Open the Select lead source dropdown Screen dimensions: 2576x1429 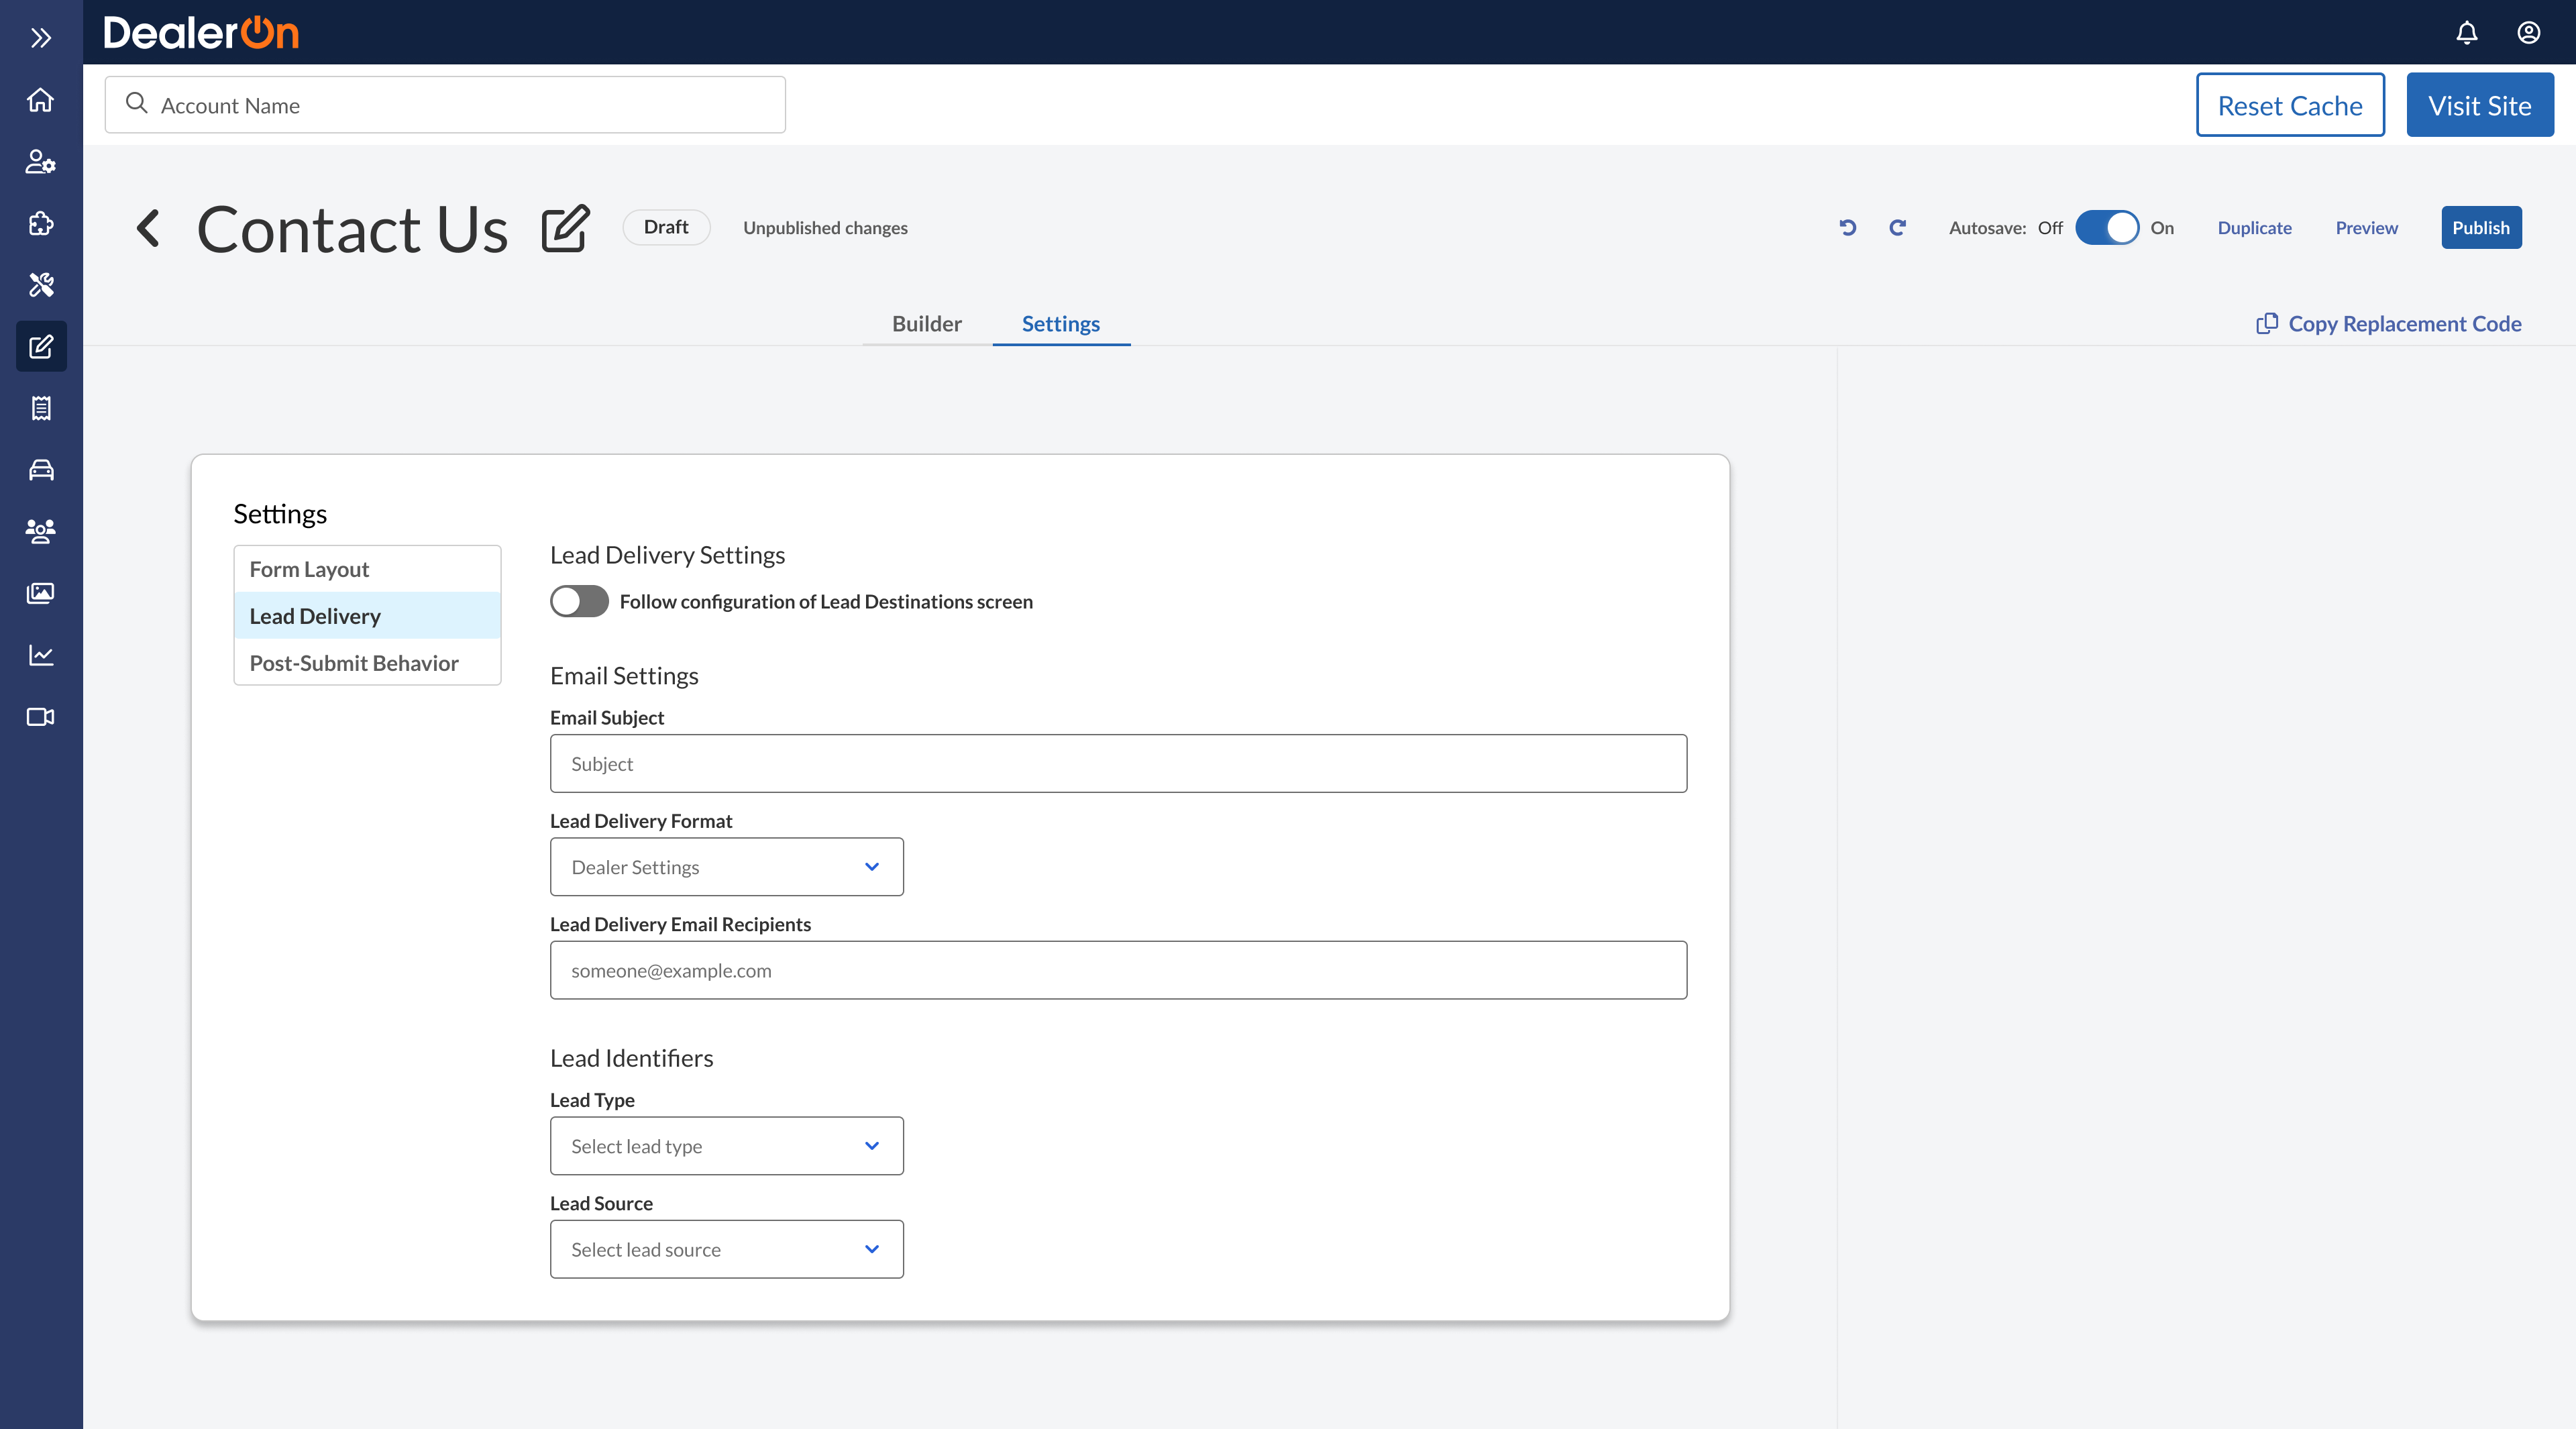(x=726, y=1249)
